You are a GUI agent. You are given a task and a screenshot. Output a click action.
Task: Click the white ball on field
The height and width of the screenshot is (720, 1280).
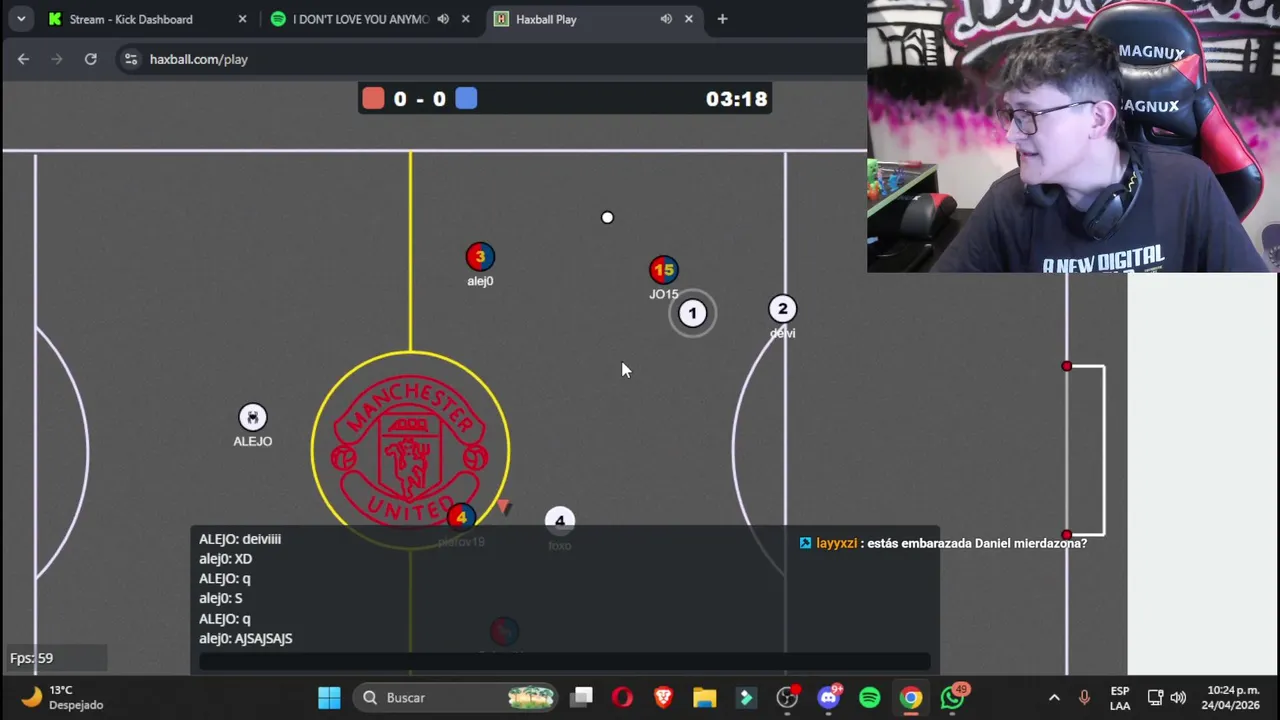(607, 217)
